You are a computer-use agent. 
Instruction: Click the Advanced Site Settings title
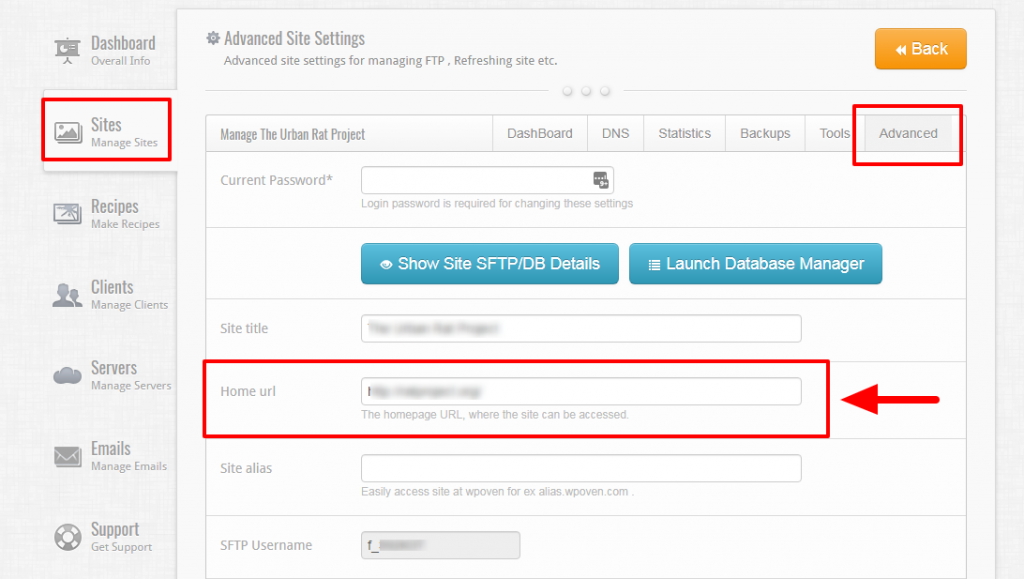pos(295,39)
